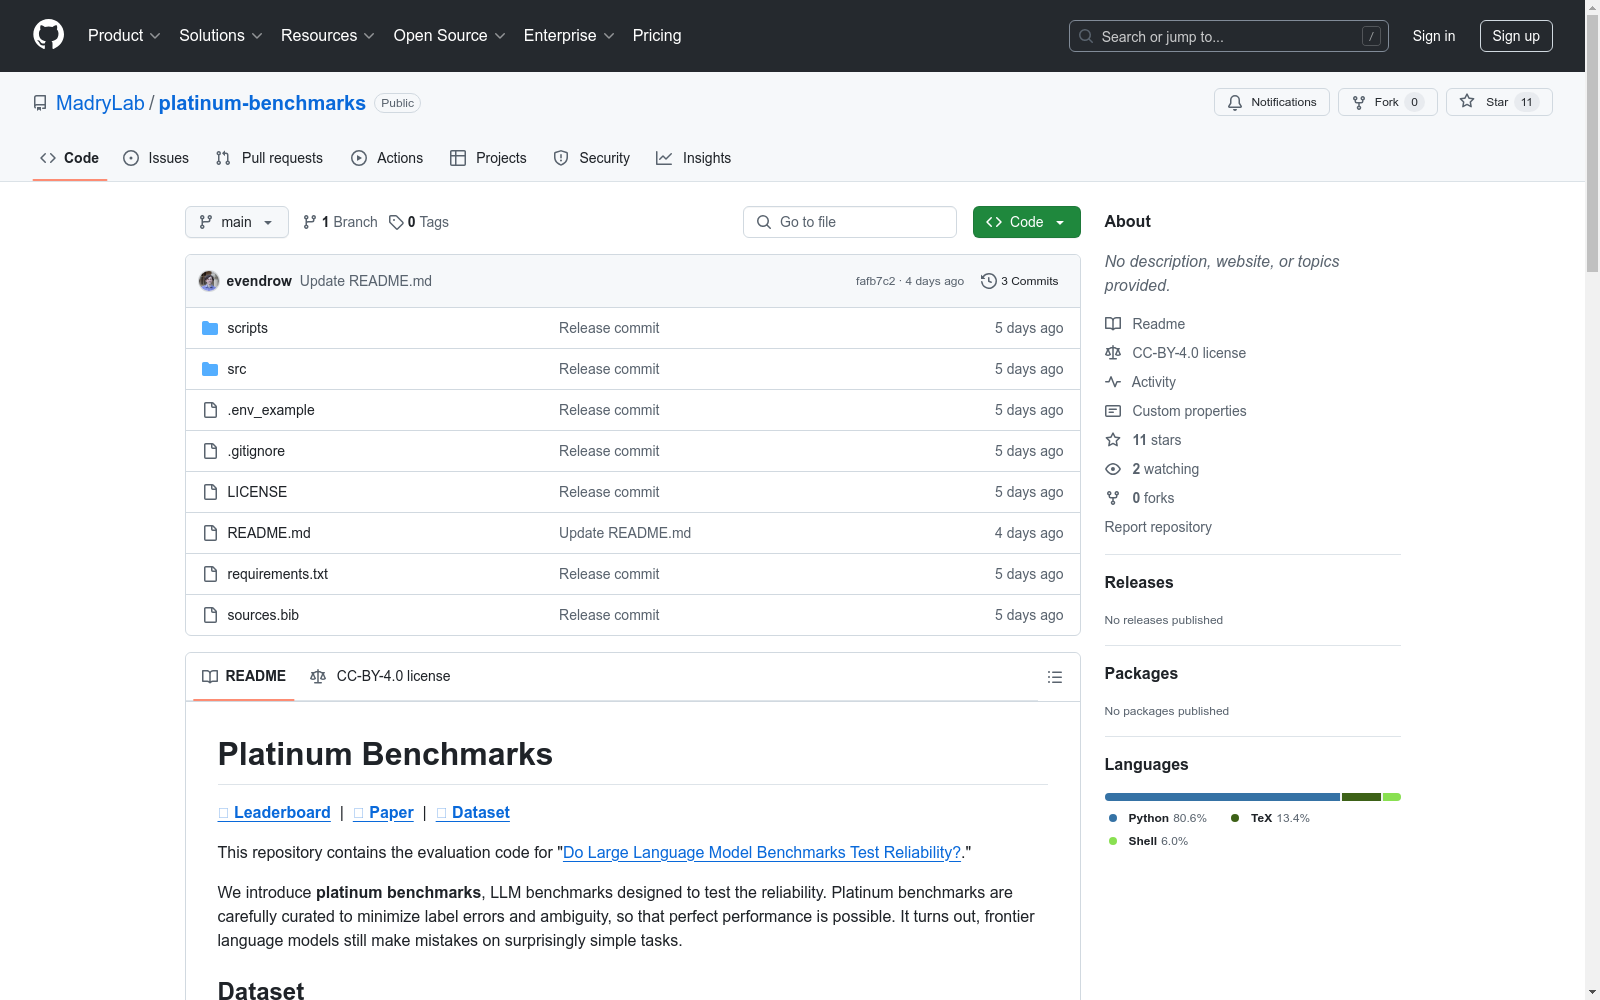
Task: Open the main branch selector dropdown
Action: pyautogui.click(x=237, y=222)
